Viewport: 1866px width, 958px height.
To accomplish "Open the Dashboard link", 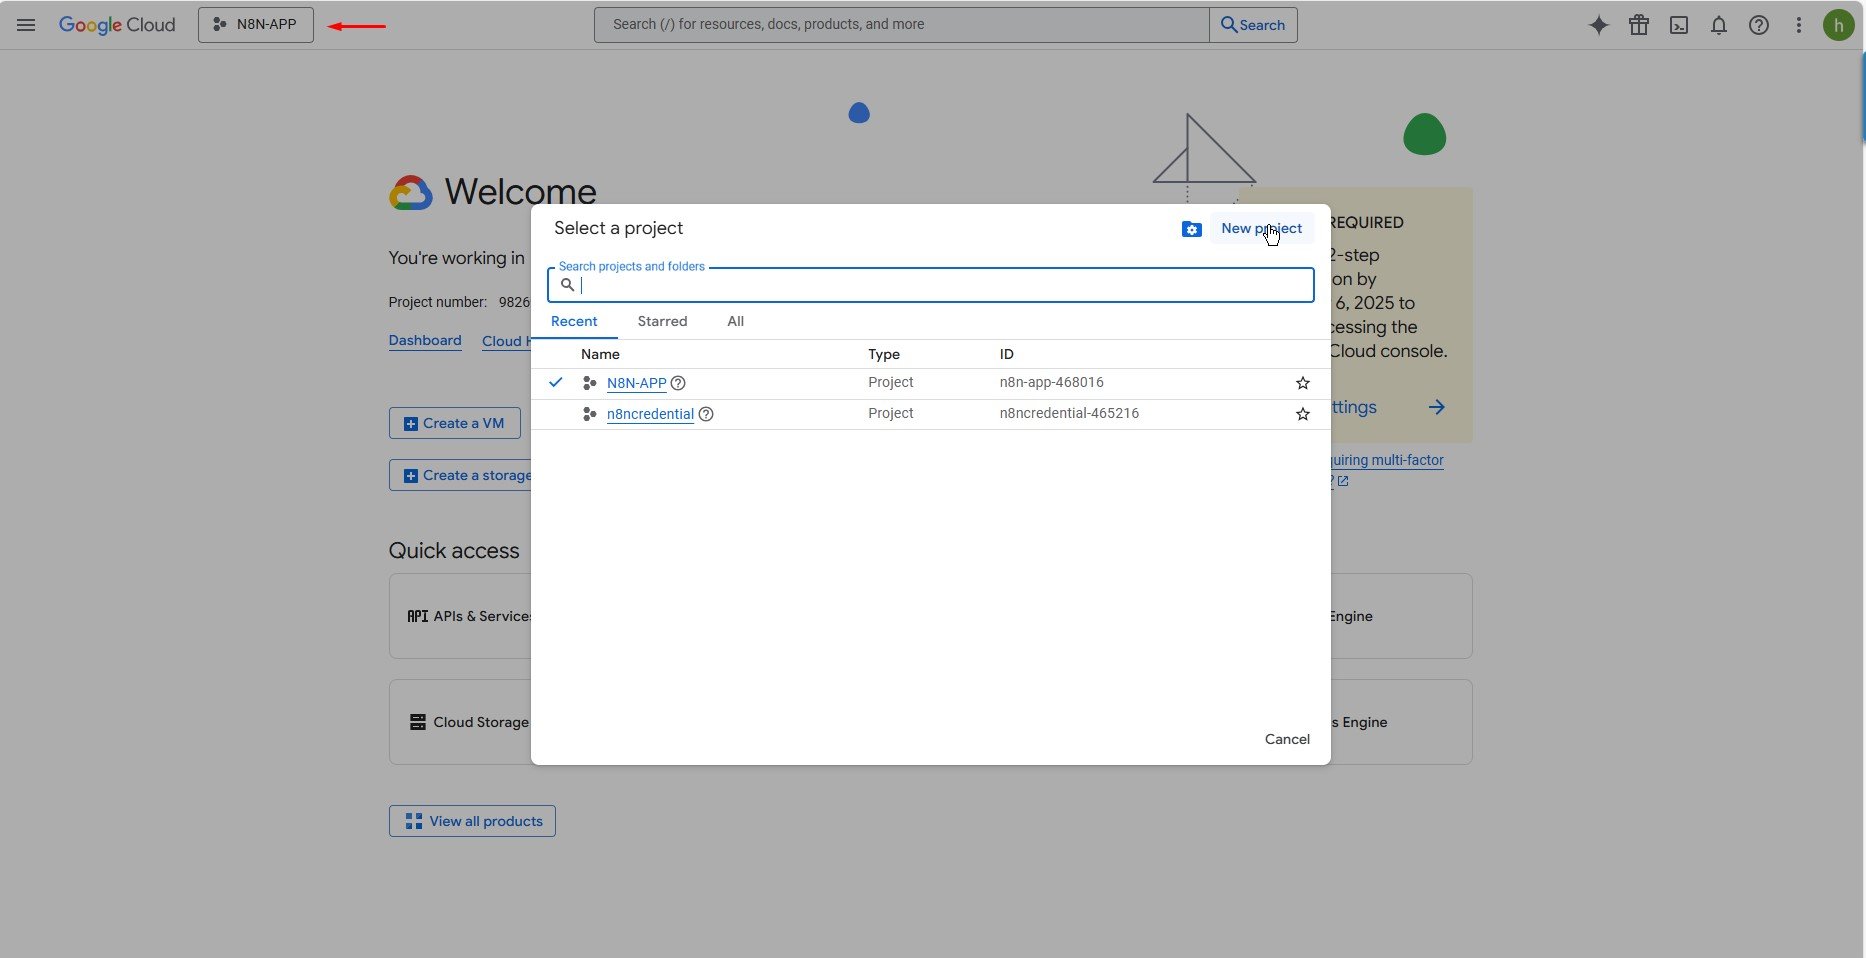I will tap(424, 340).
